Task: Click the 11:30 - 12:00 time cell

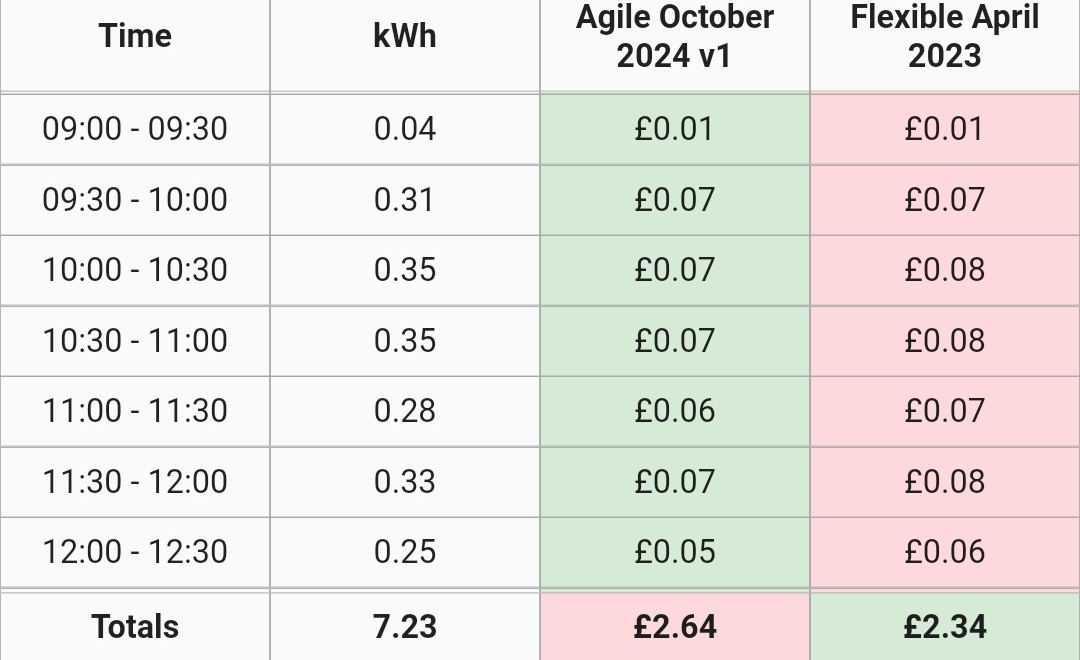Action: pos(135,482)
